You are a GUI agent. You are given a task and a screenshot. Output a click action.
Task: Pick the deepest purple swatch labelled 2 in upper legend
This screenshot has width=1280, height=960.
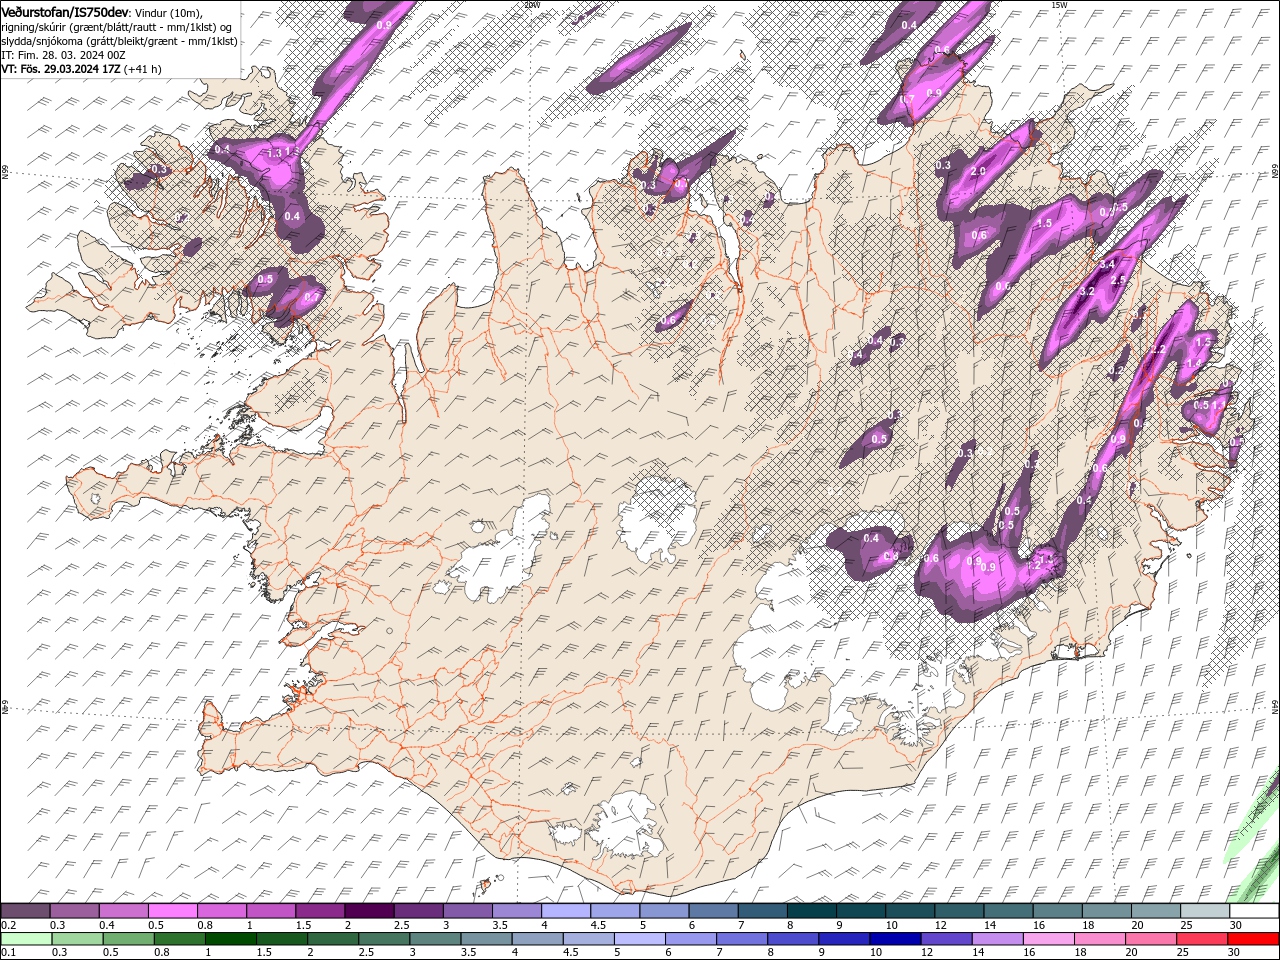coord(369,911)
